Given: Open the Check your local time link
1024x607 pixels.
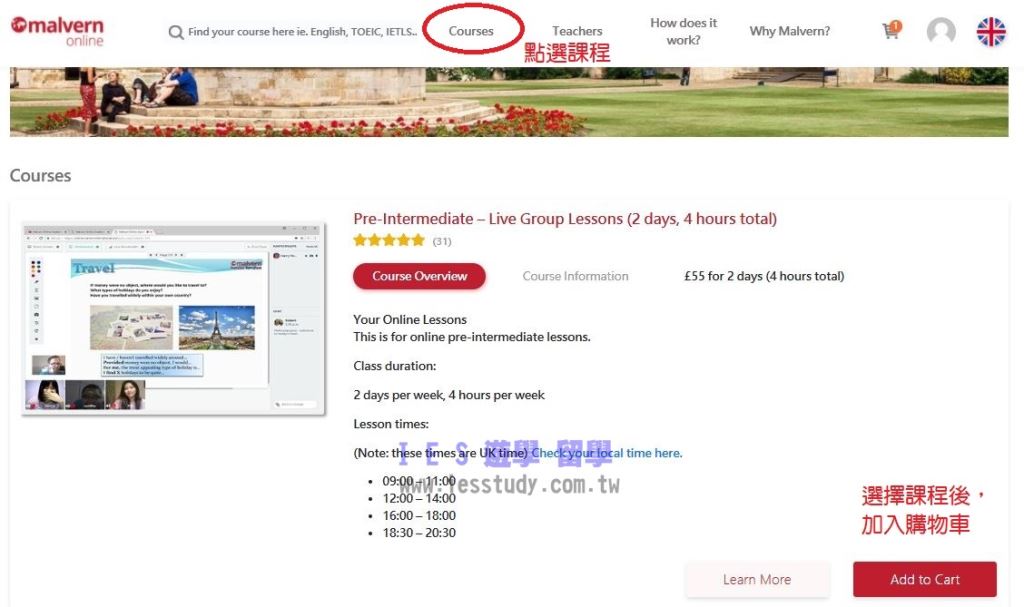Looking at the screenshot, I should point(607,453).
